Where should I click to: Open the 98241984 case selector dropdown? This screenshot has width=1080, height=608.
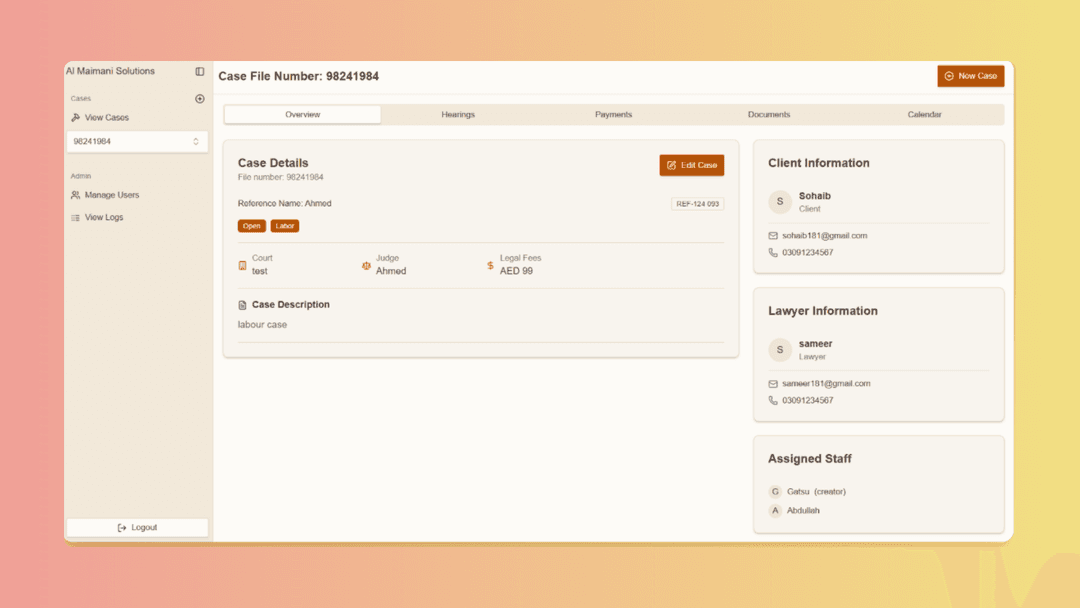[x=137, y=141]
